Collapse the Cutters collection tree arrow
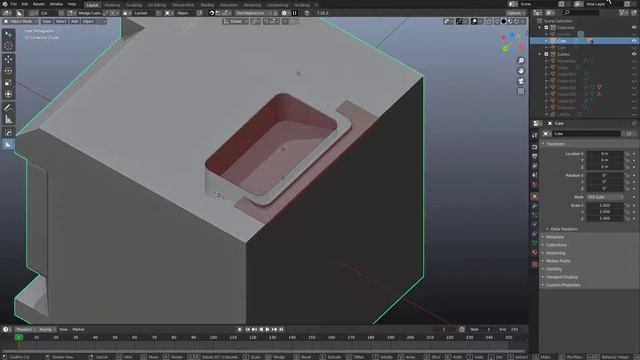This screenshot has height=360, width=640. pyautogui.click(x=540, y=54)
